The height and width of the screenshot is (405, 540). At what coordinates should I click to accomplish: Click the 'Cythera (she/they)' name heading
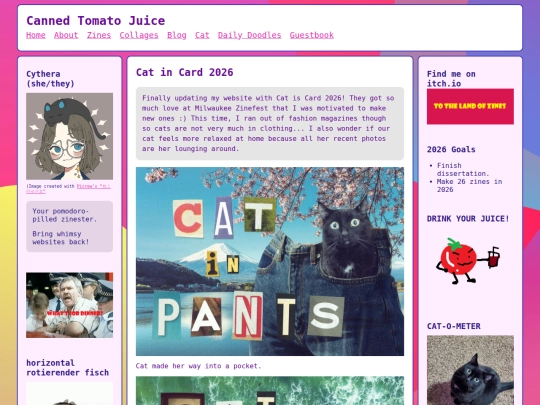(x=50, y=79)
